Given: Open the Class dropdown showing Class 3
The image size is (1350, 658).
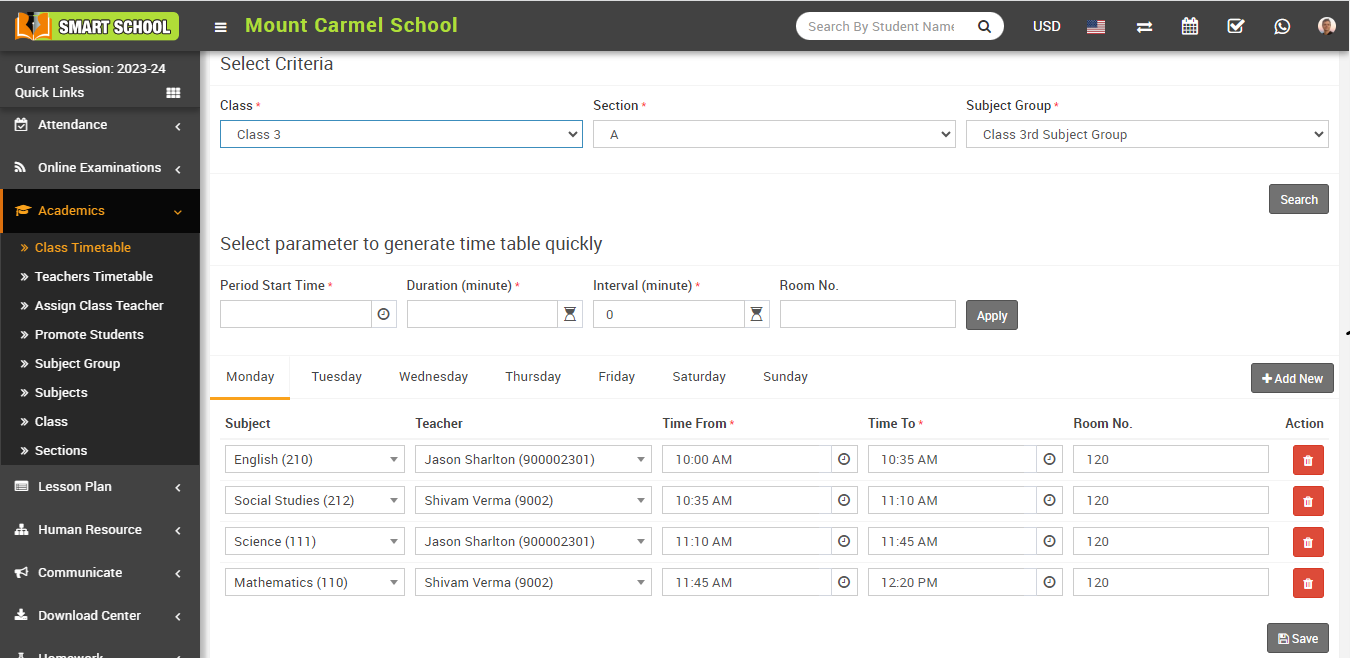Looking at the screenshot, I should point(401,134).
